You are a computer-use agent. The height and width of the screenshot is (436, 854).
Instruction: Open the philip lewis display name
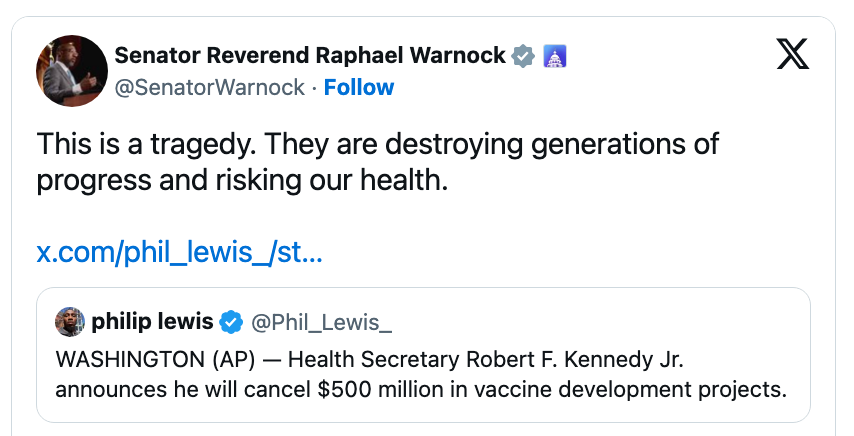(152, 322)
